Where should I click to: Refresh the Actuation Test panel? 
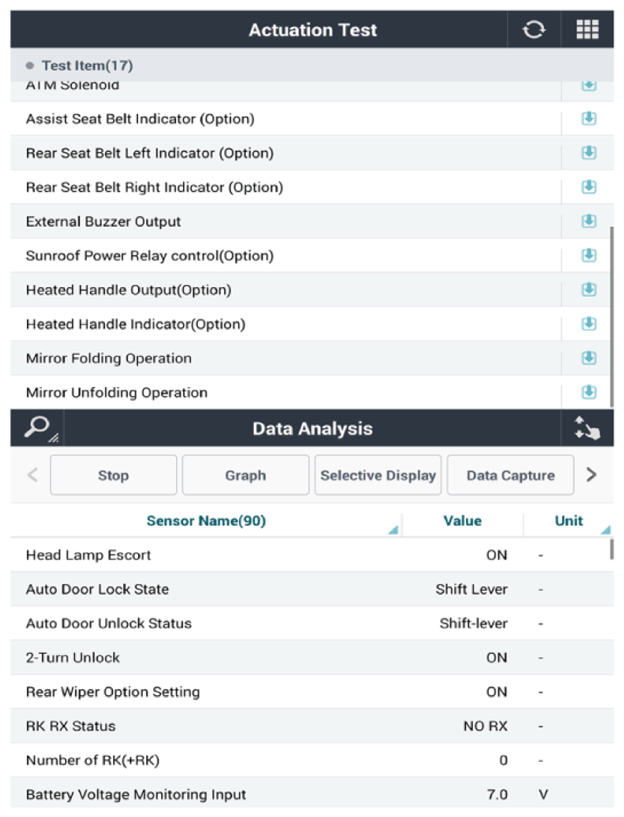point(534,30)
